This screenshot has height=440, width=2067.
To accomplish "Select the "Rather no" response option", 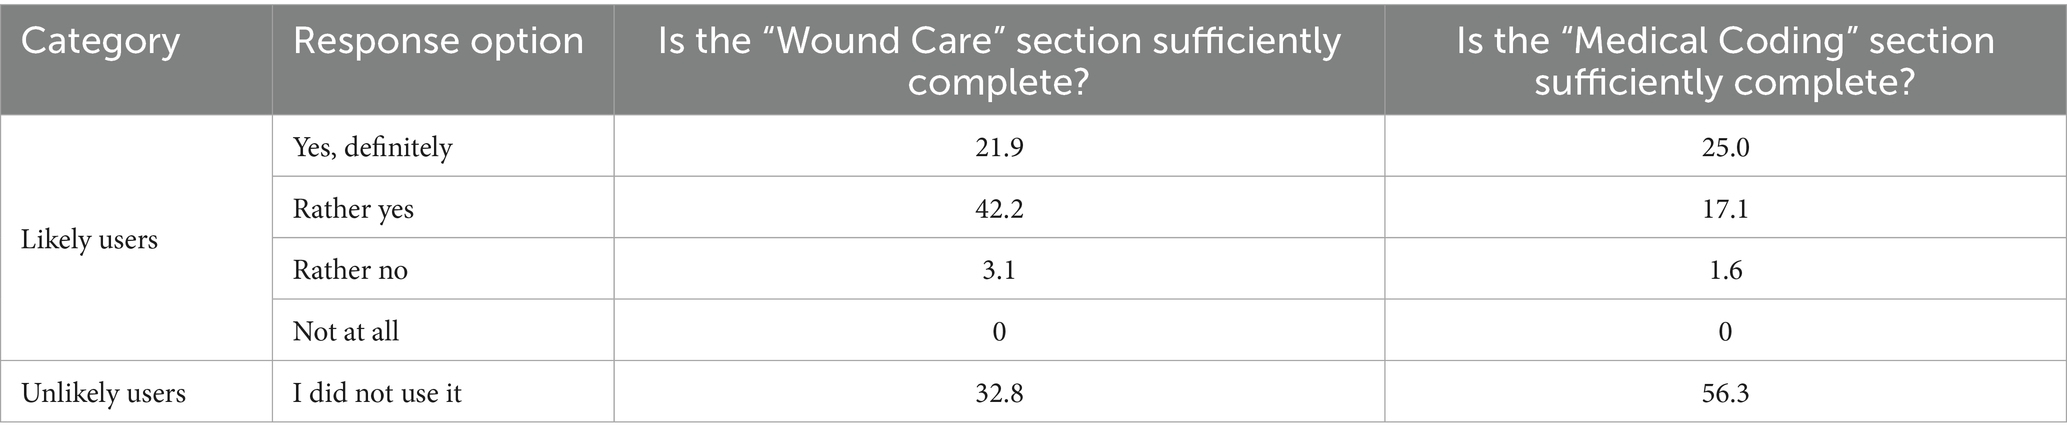I will [x=350, y=270].
